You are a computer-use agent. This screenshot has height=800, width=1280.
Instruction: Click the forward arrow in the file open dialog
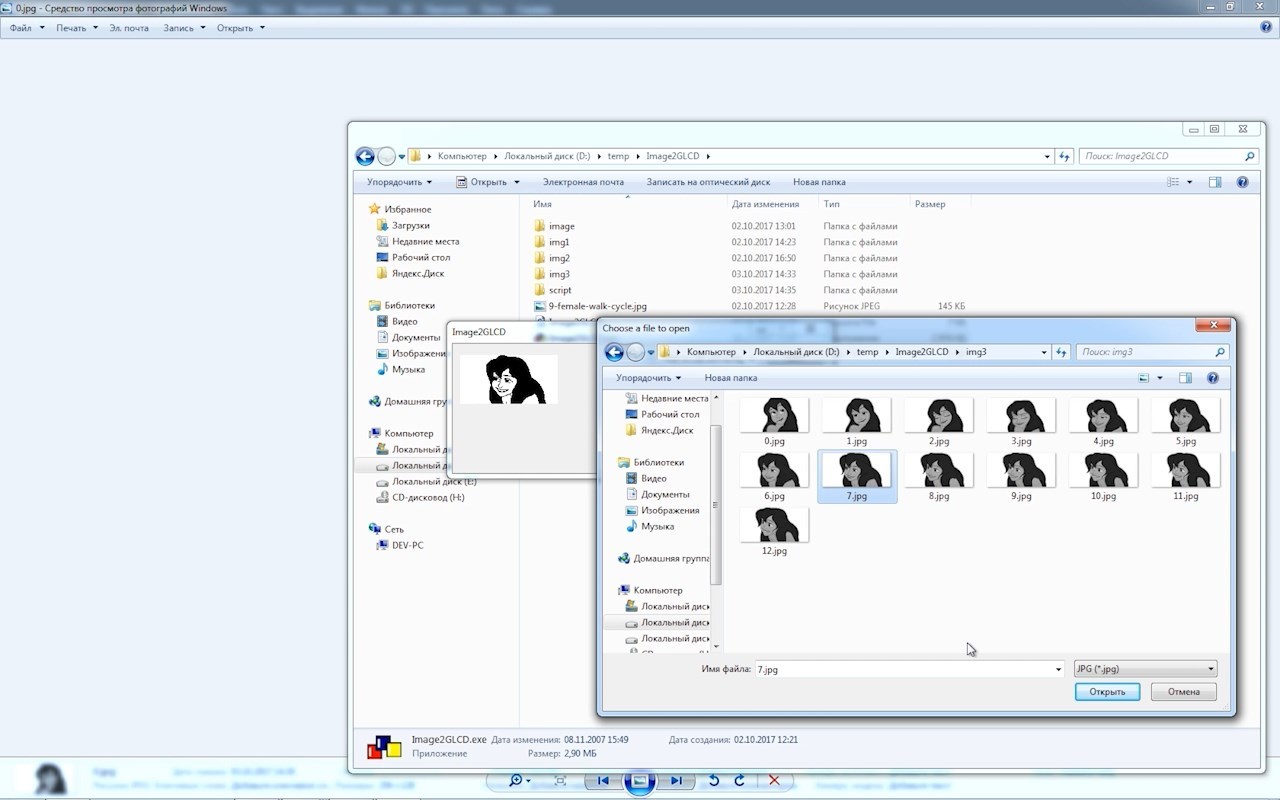(635, 352)
